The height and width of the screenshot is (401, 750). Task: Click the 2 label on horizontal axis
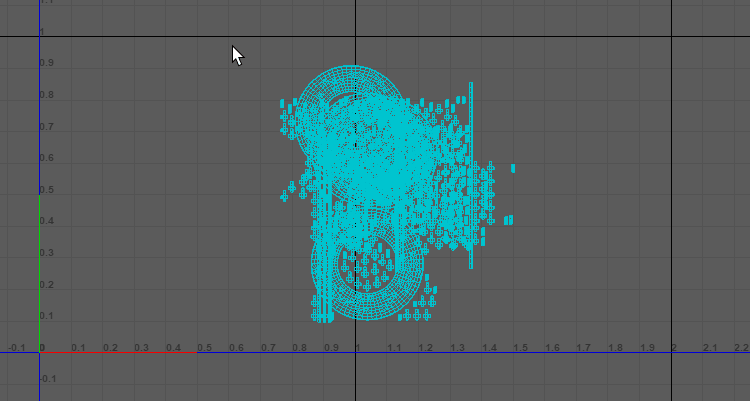(x=674, y=348)
